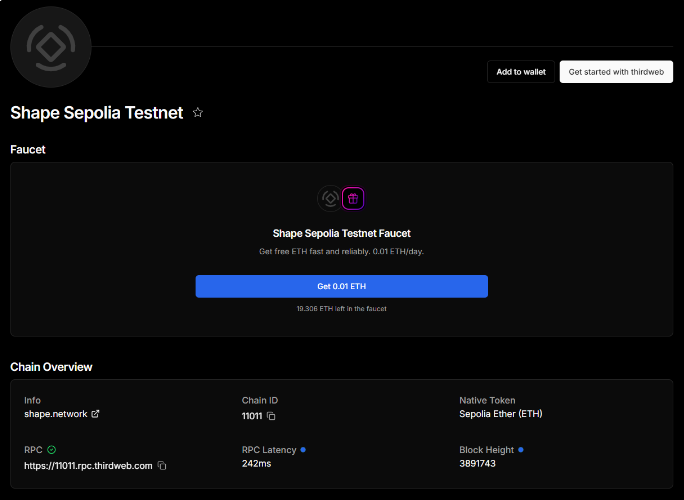Click the green RPC status check icon
Image resolution: width=684 pixels, height=500 pixels.
(x=51, y=450)
